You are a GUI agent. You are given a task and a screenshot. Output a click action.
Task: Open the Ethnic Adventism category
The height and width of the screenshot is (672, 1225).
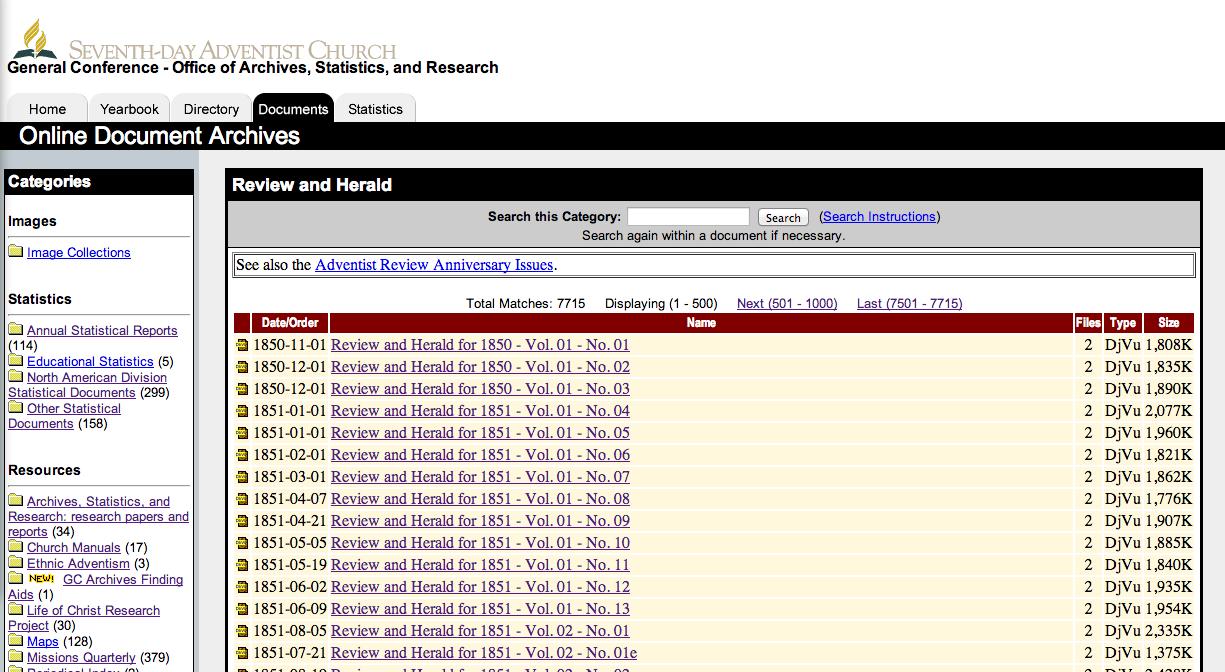click(79, 563)
